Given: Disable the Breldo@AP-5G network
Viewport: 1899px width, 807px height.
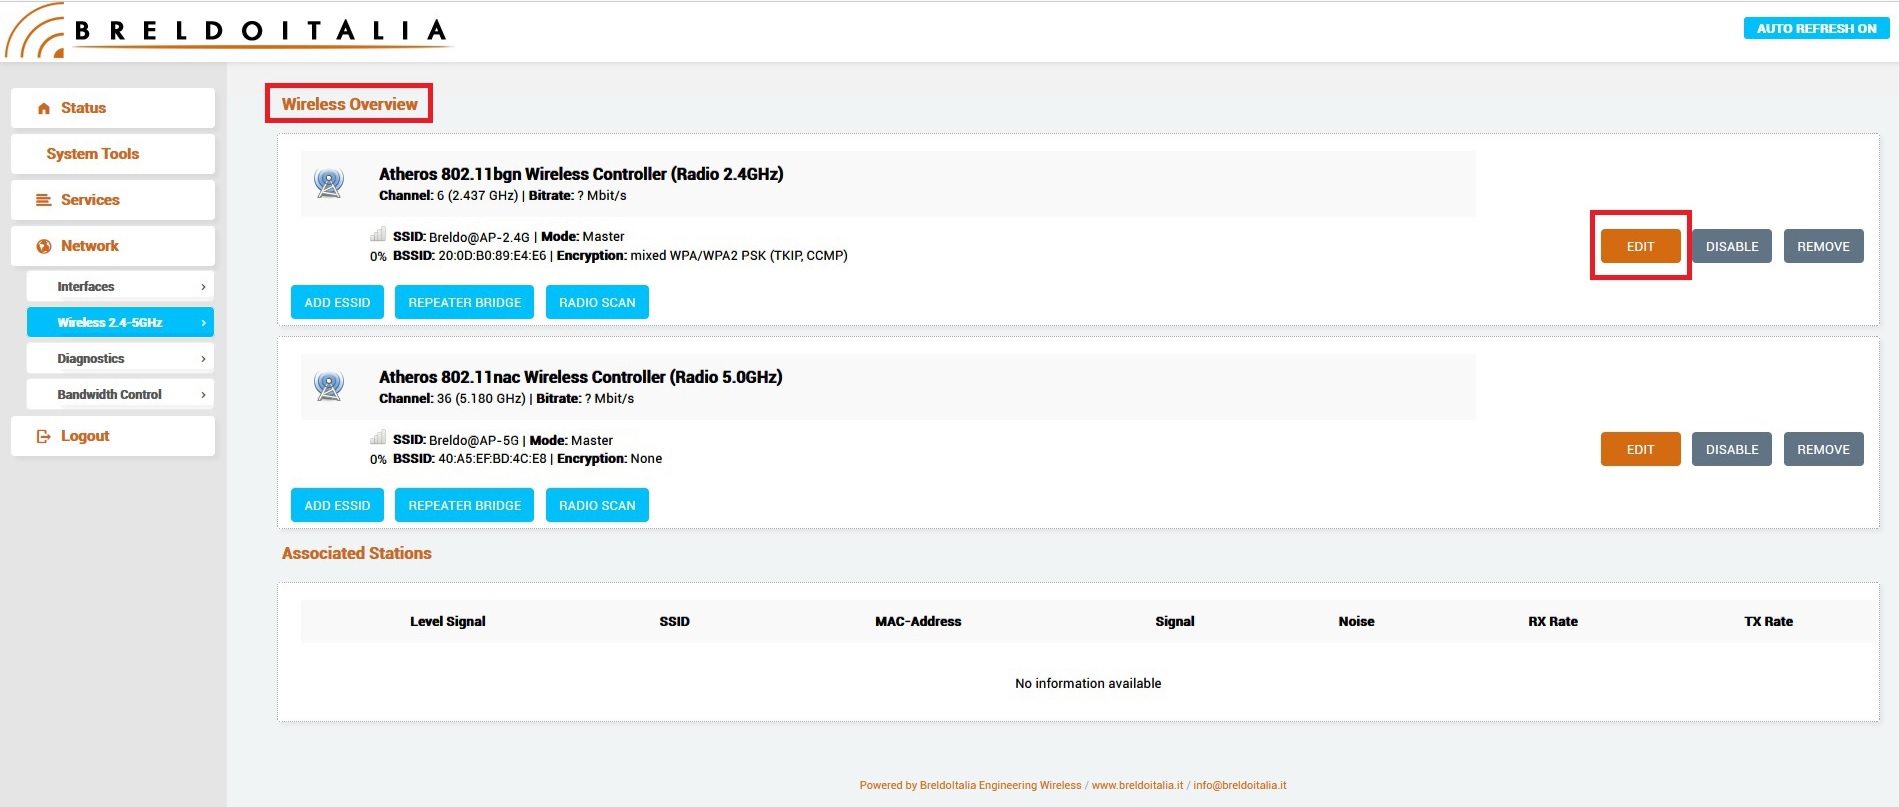Looking at the screenshot, I should click(x=1732, y=449).
